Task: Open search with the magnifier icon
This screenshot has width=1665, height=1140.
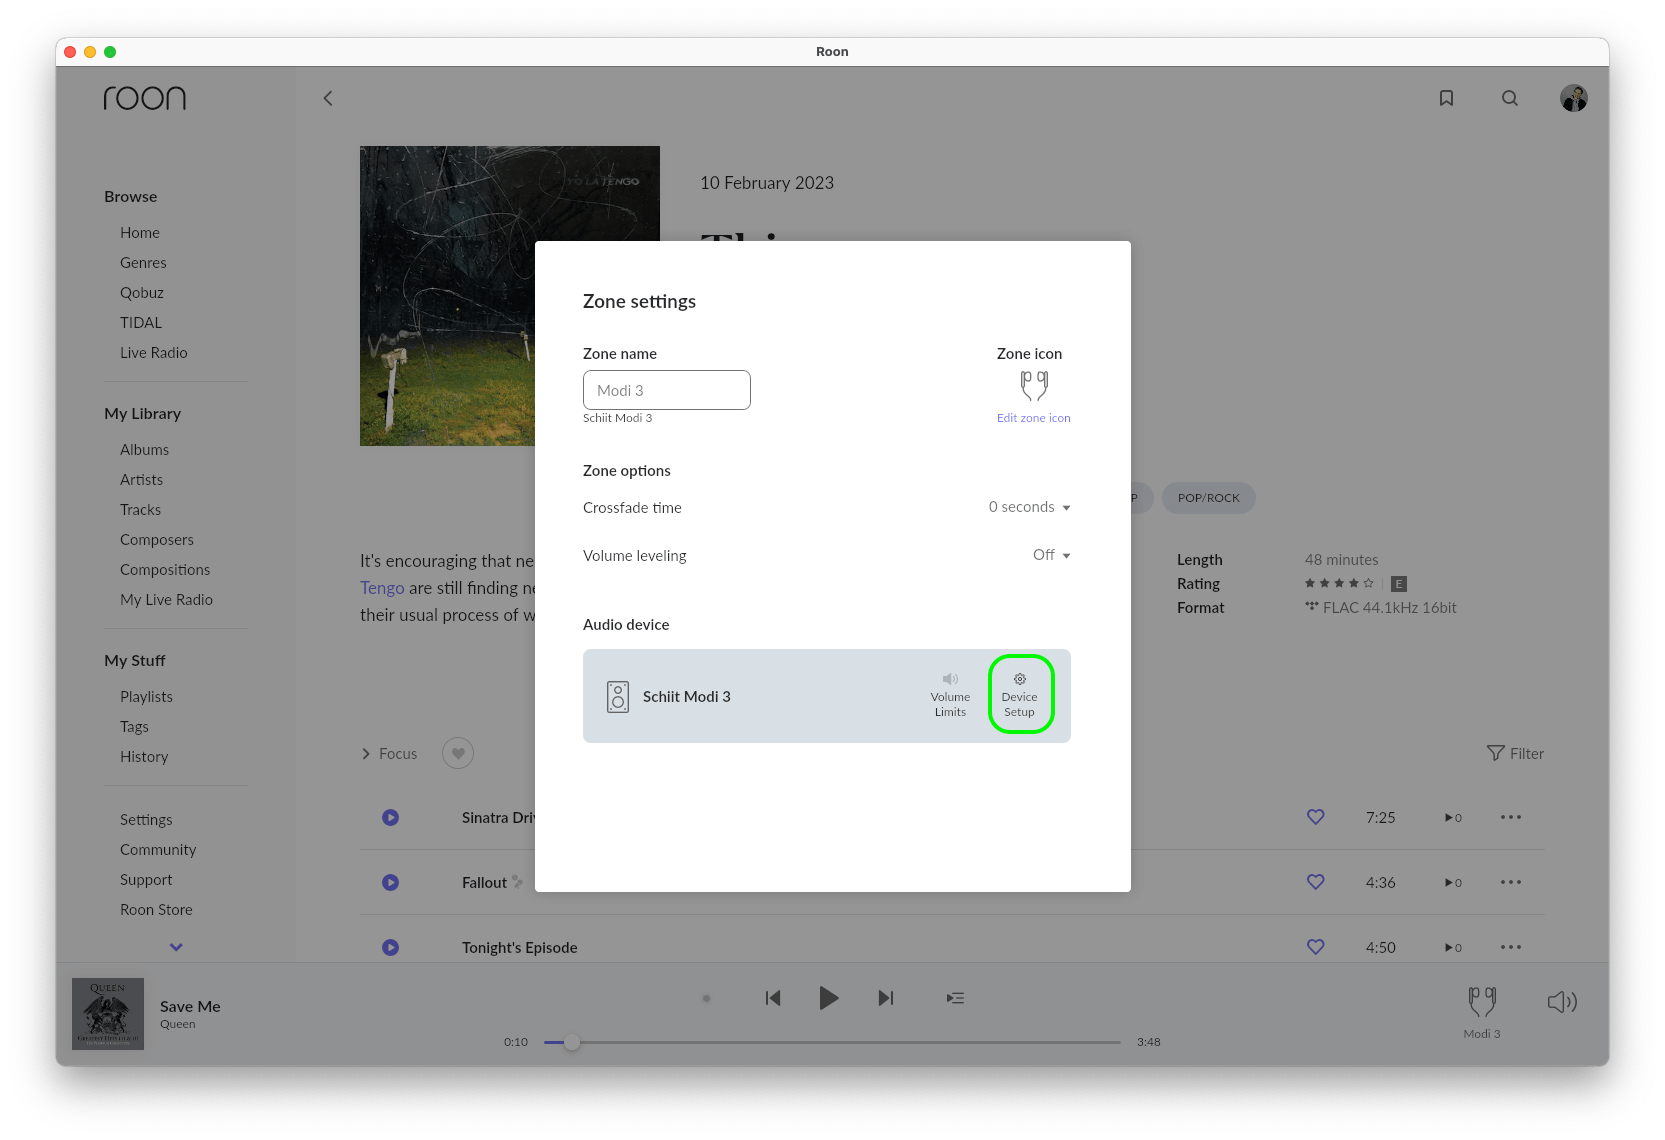Action: 1510,98
